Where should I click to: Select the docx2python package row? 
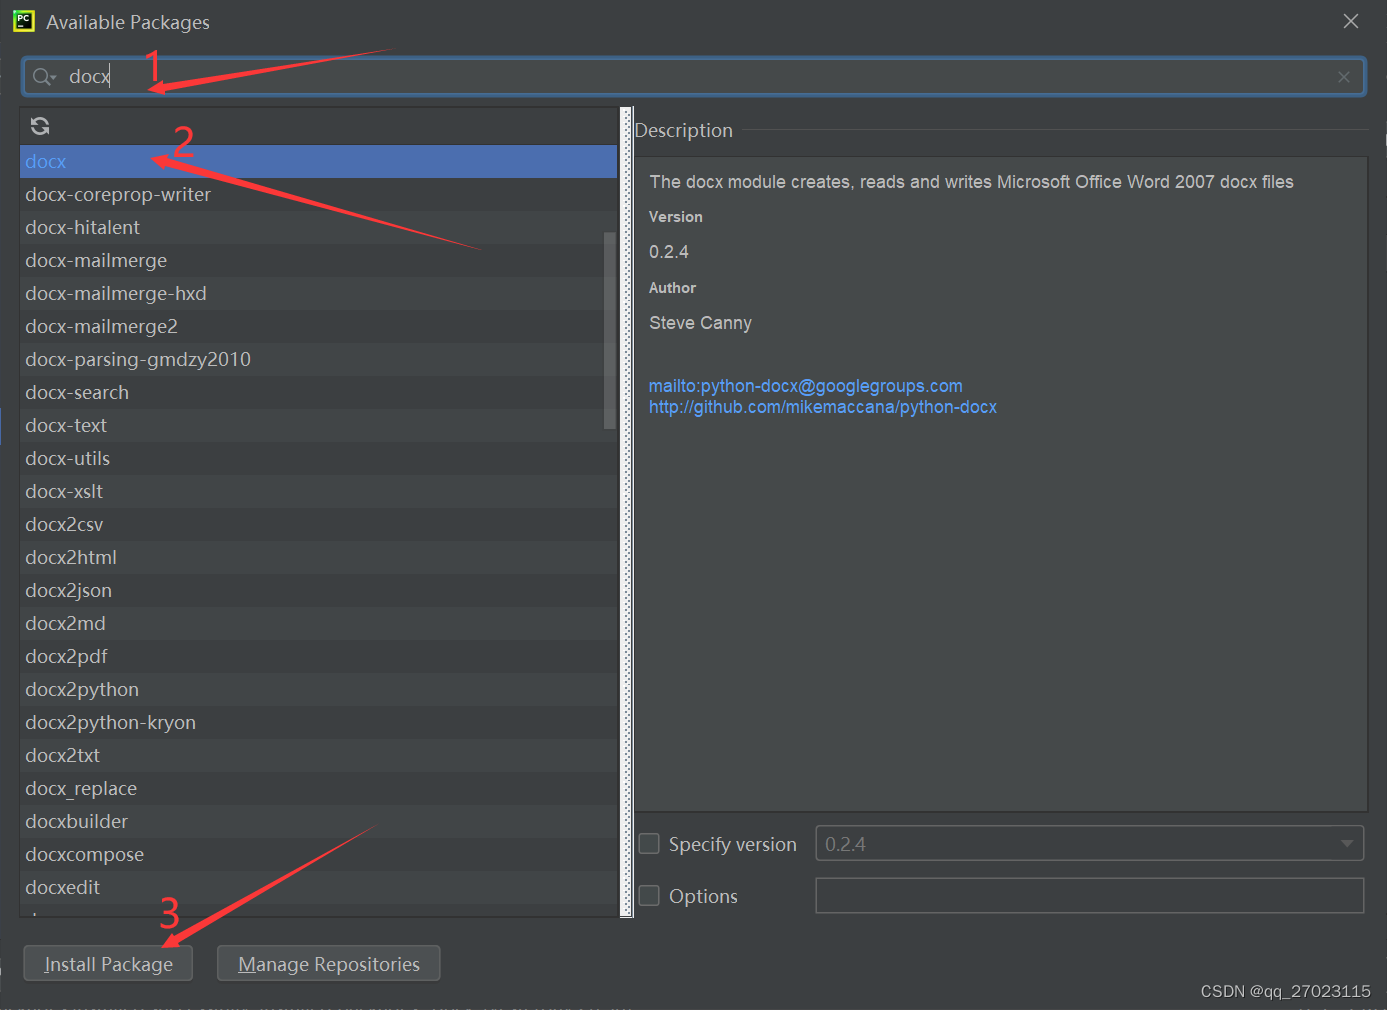[319, 690]
